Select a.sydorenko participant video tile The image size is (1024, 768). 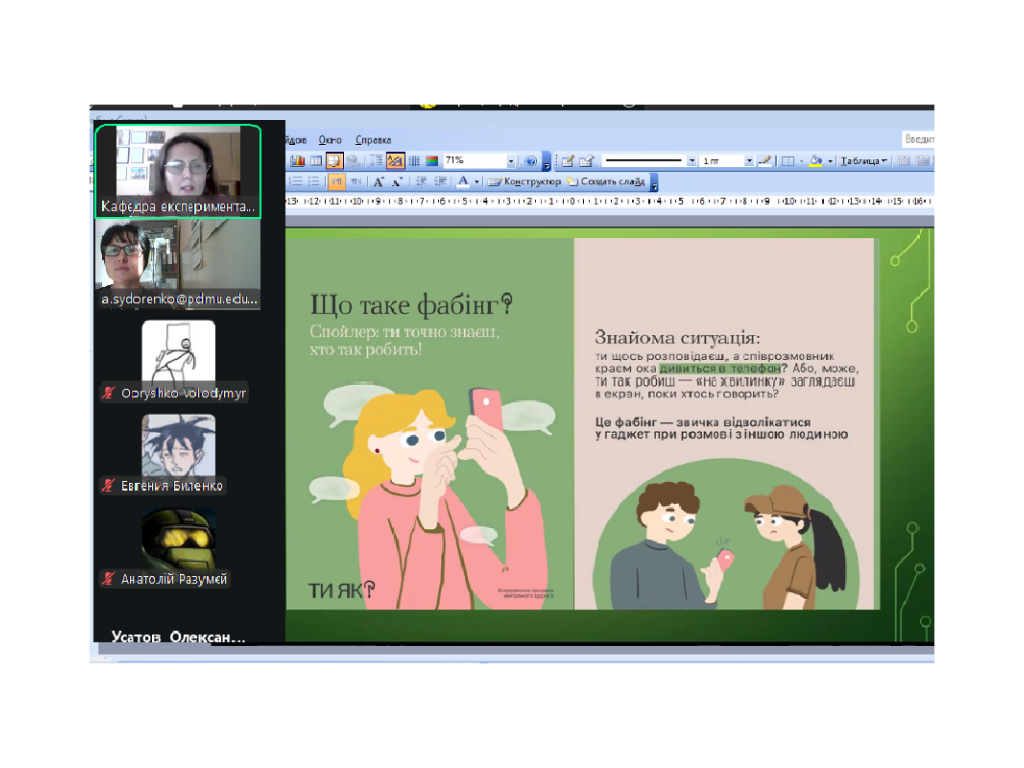pos(178,263)
